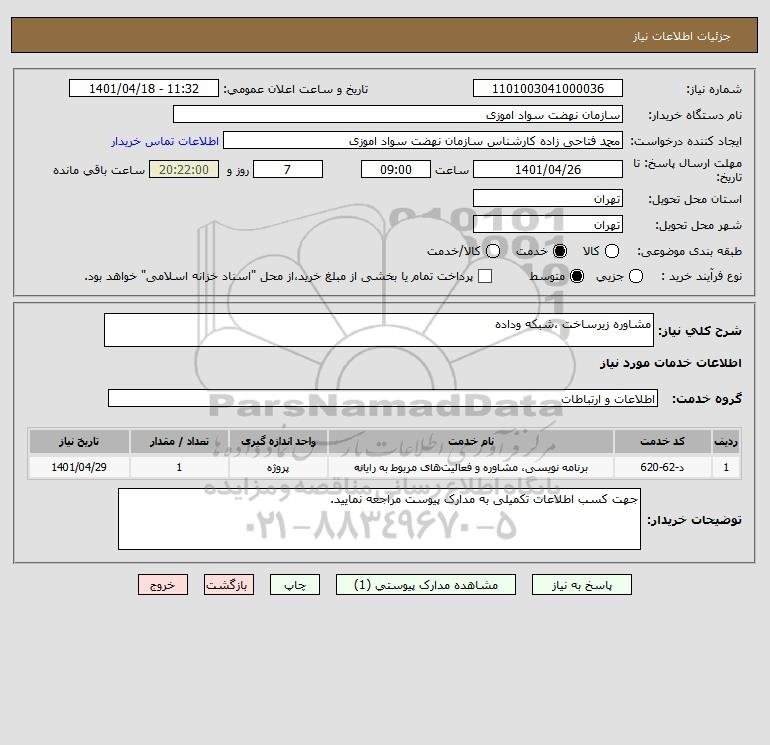Click the buyer organization name field
Image resolution: width=770 pixels, height=745 pixels.
click(398, 114)
